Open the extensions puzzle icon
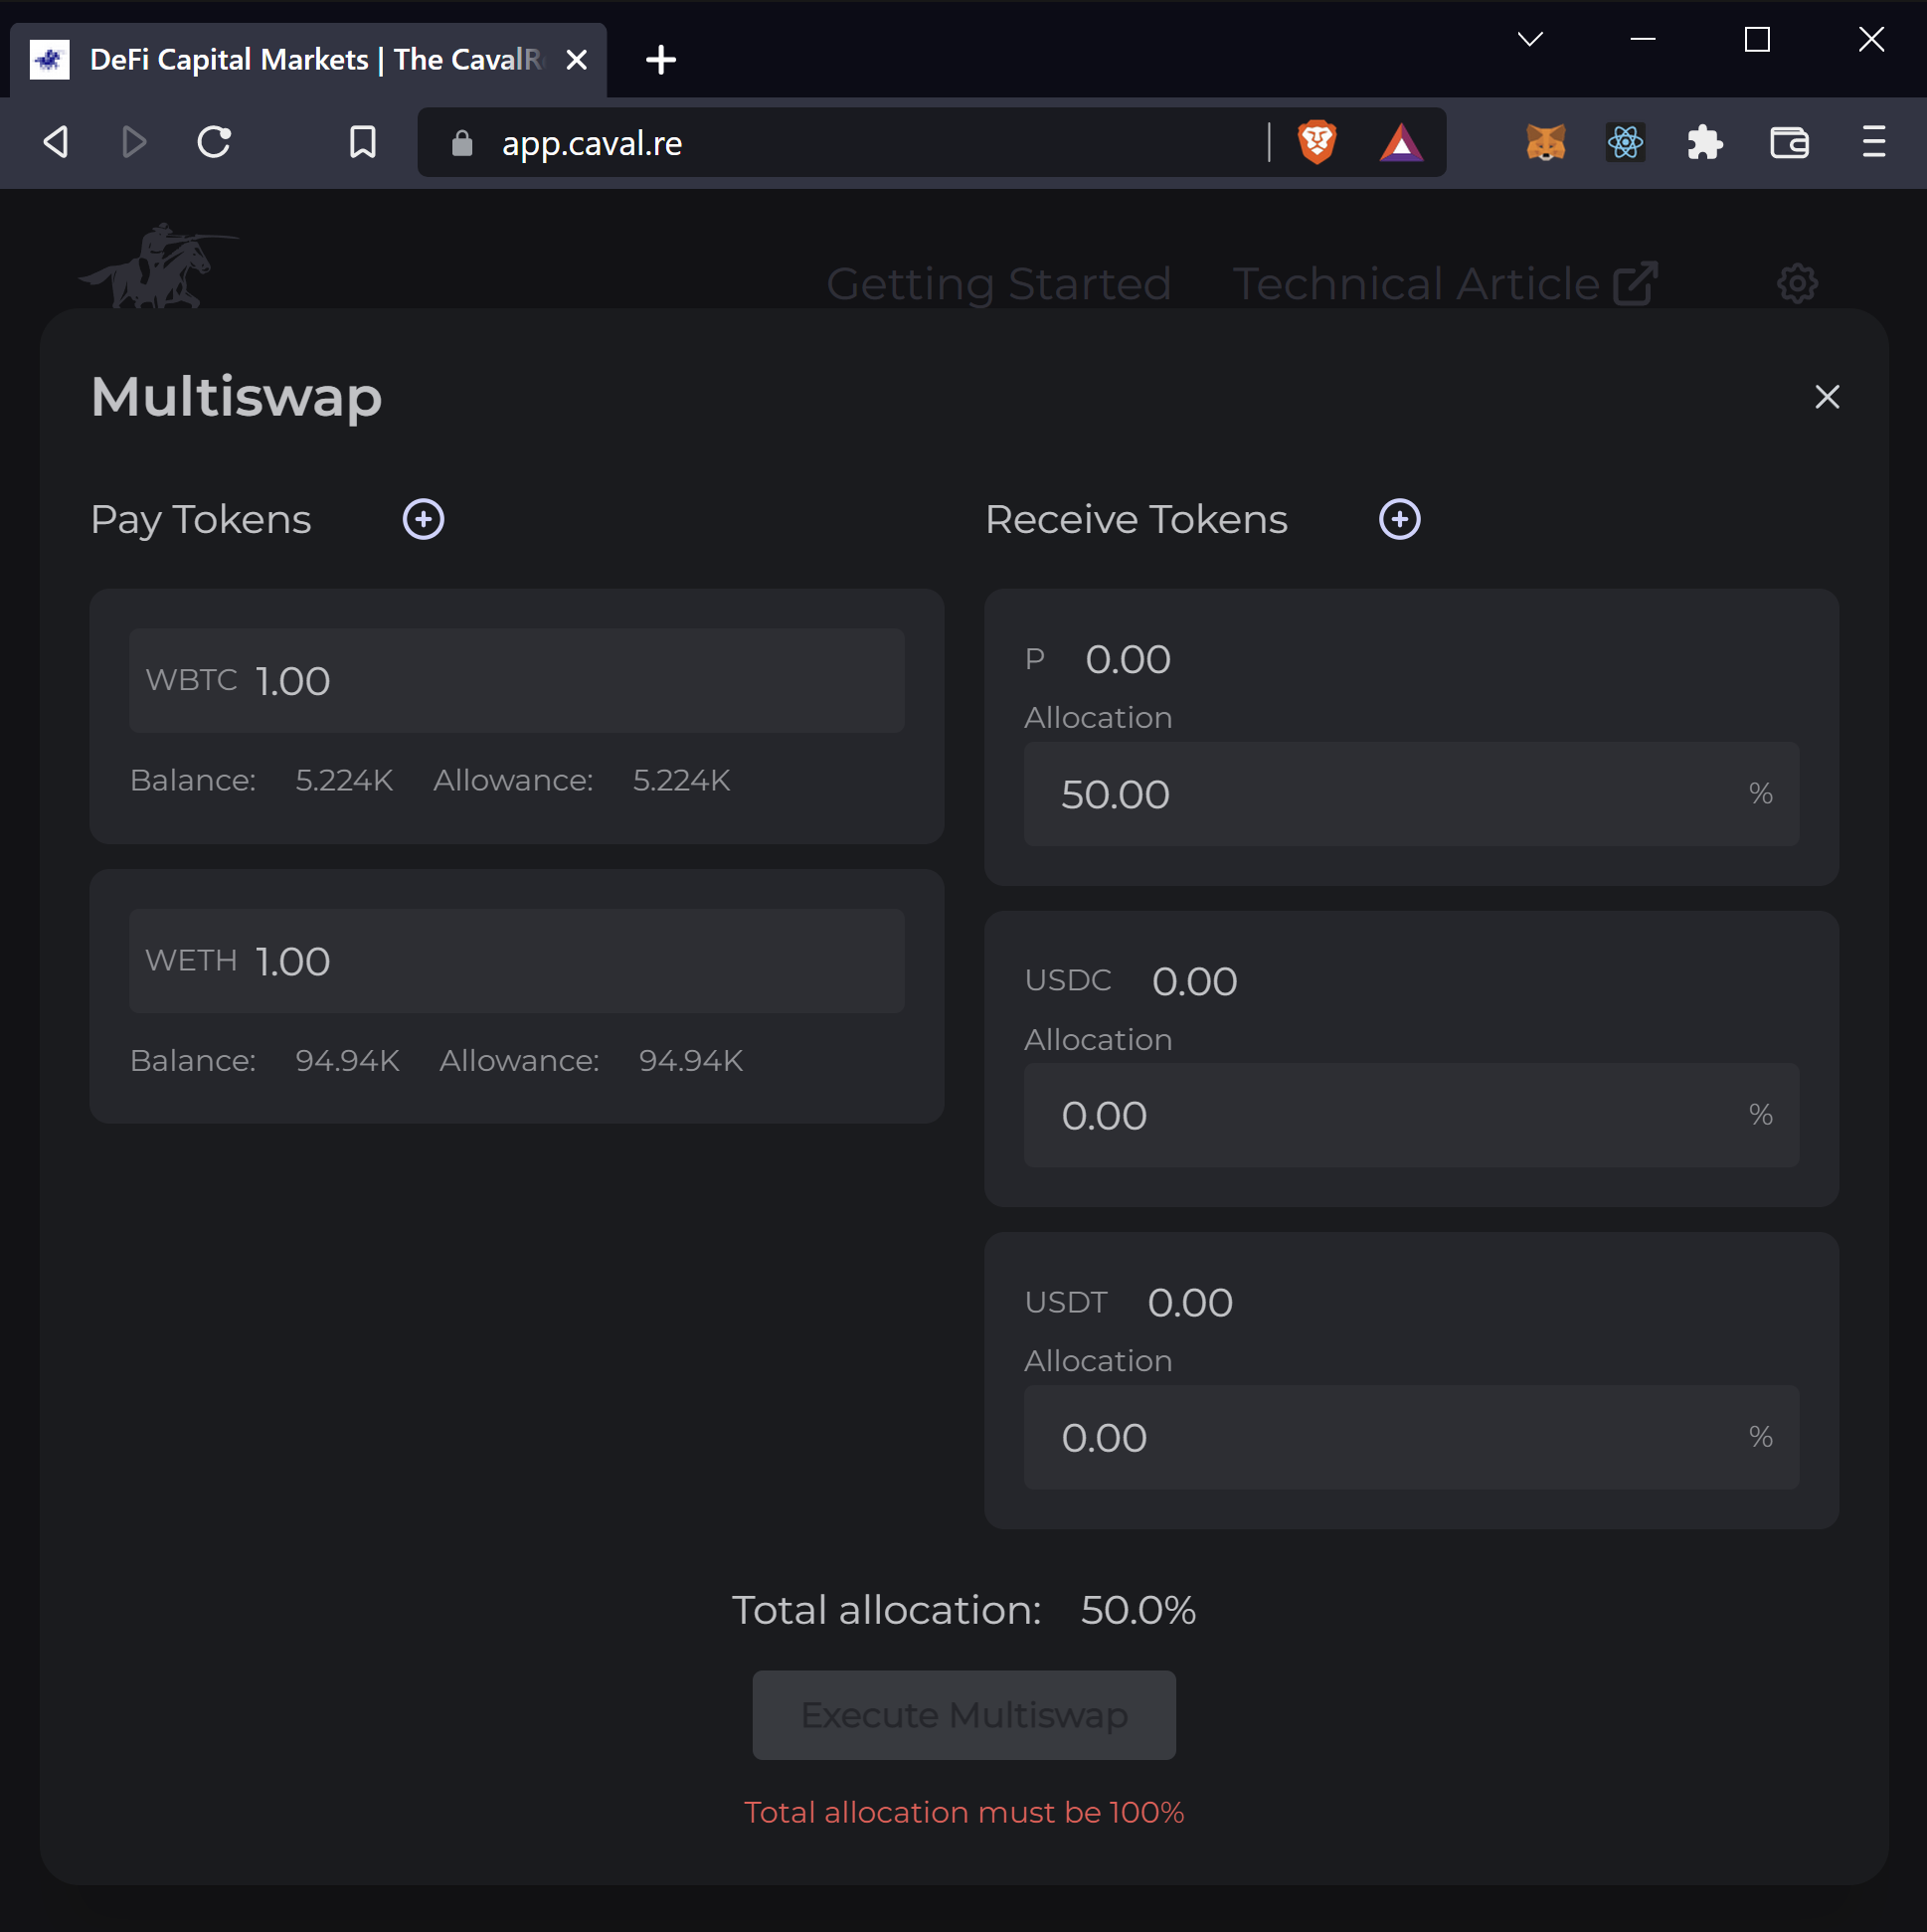 pyautogui.click(x=1705, y=143)
